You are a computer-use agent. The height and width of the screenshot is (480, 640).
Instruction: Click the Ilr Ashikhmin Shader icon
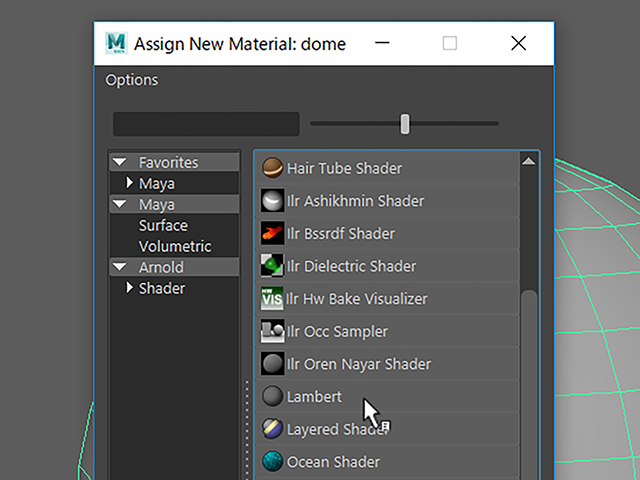(x=272, y=200)
